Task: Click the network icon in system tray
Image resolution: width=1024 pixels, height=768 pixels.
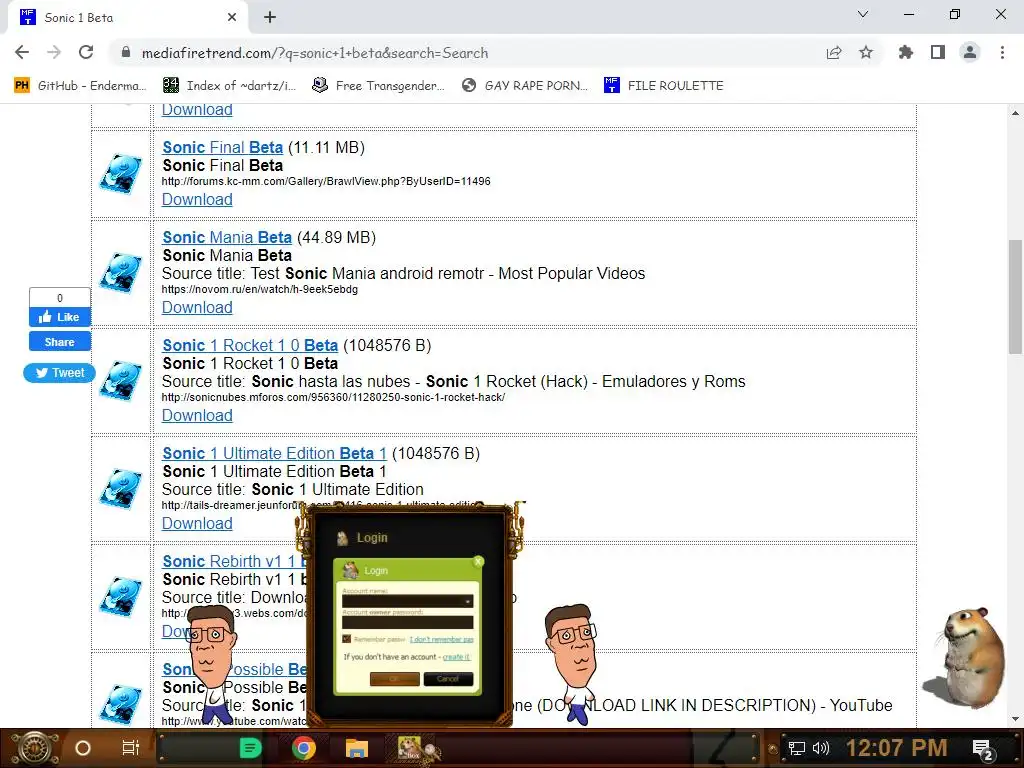Action: pos(796,748)
